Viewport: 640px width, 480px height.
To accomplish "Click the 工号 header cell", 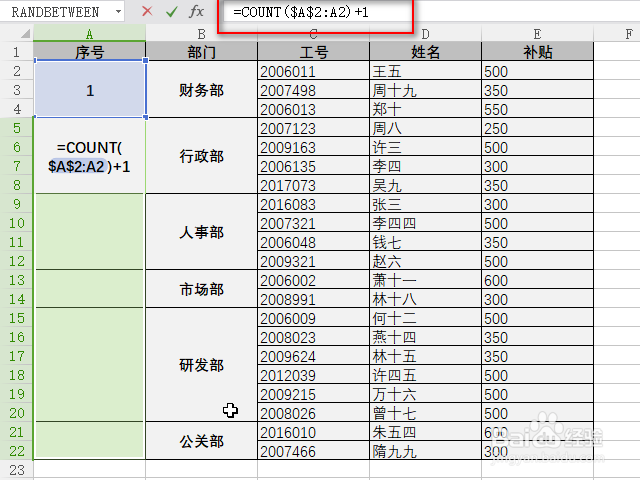I will click(x=313, y=52).
